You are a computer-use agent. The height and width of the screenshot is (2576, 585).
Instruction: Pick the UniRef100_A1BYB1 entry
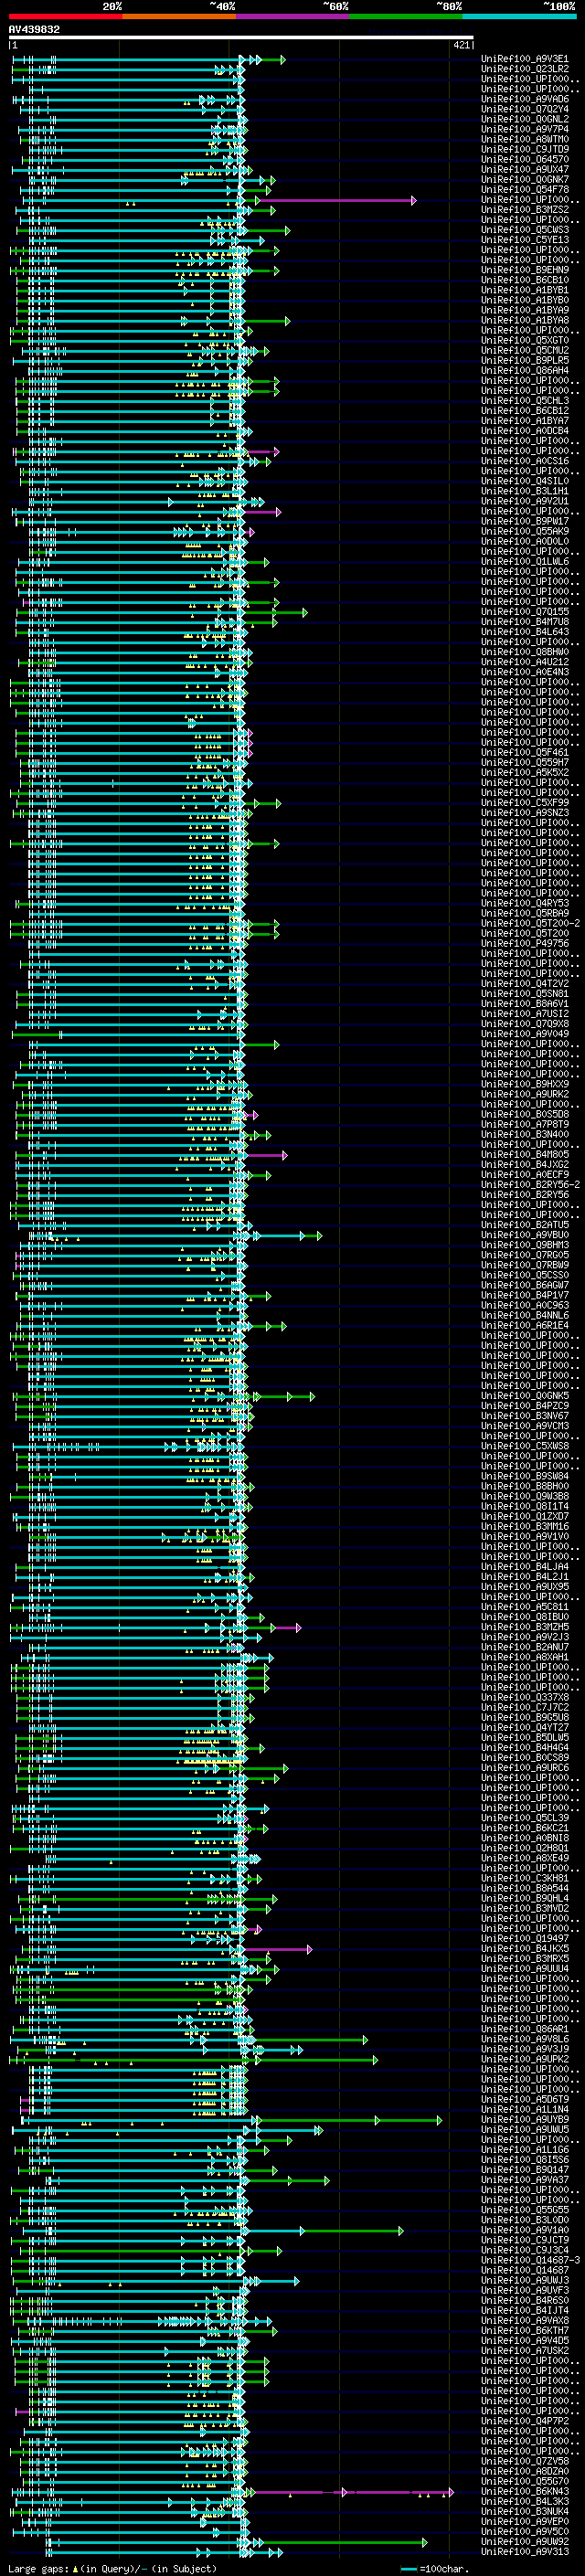tap(525, 290)
